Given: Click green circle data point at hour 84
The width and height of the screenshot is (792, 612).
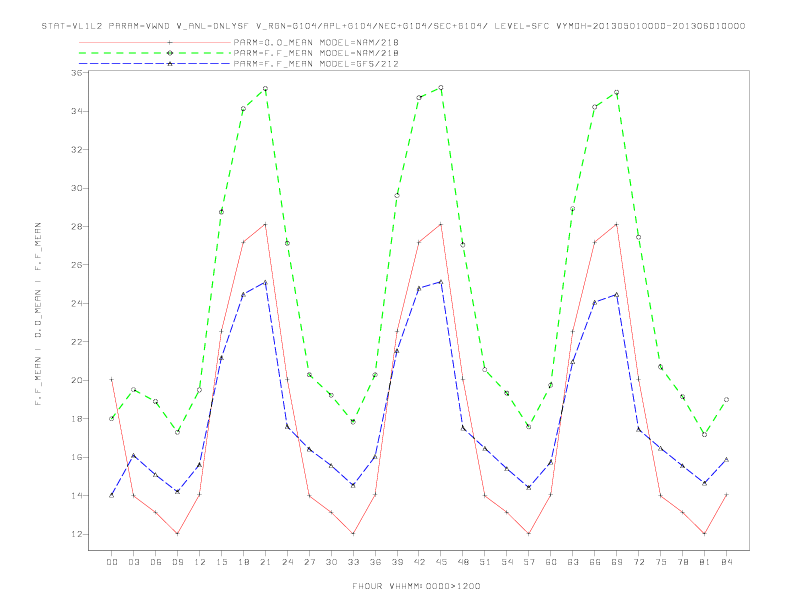Looking at the screenshot, I should pos(726,399).
